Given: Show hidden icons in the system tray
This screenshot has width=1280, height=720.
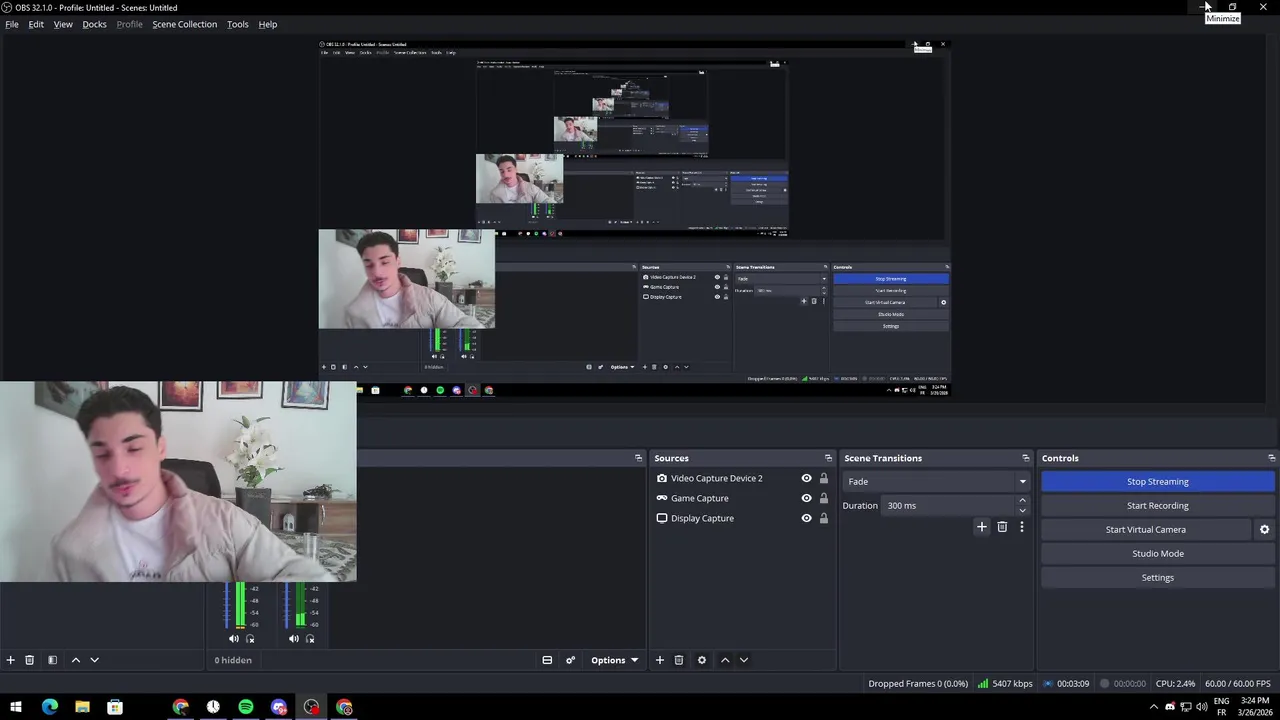Looking at the screenshot, I should point(1153,707).
